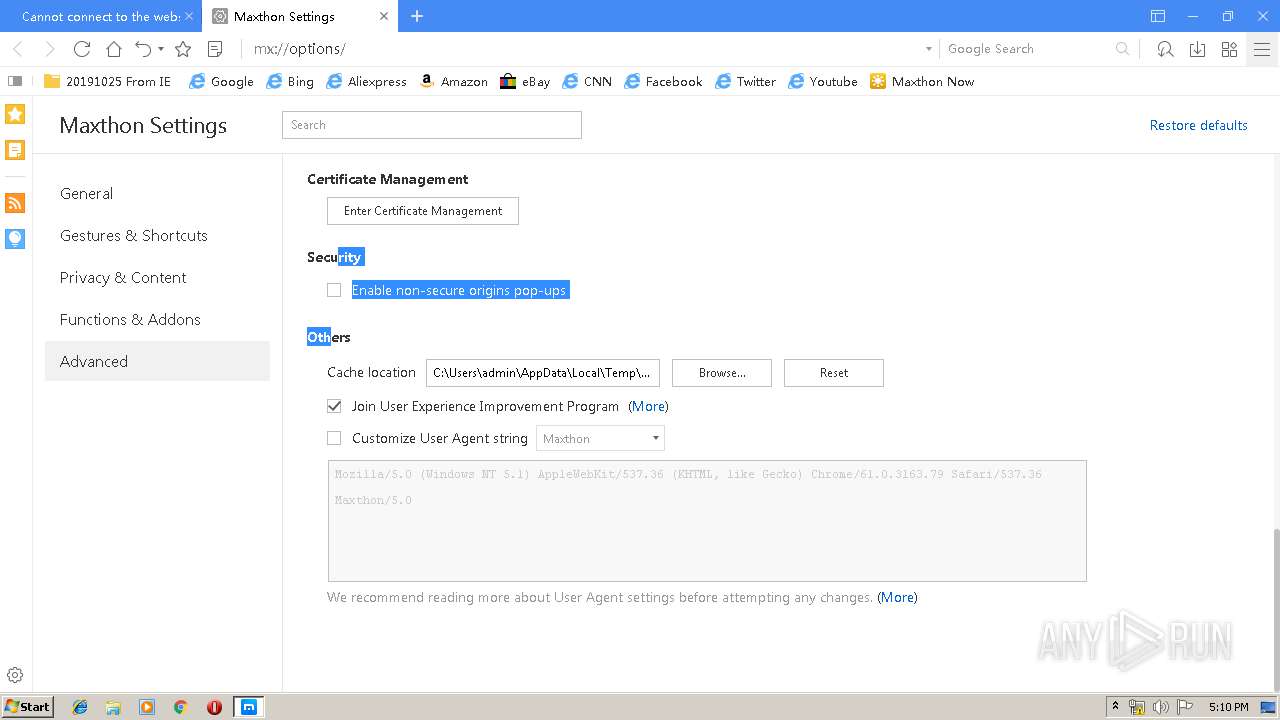Screen dimensions: 1280x720
Task: Go back using the back arrow
Action: 17,49
